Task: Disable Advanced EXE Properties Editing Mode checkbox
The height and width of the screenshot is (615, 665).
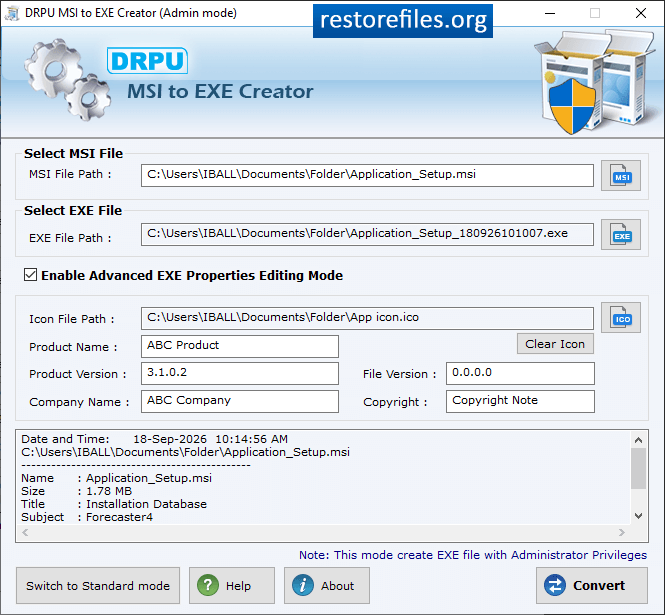Action: coord(31,275)
